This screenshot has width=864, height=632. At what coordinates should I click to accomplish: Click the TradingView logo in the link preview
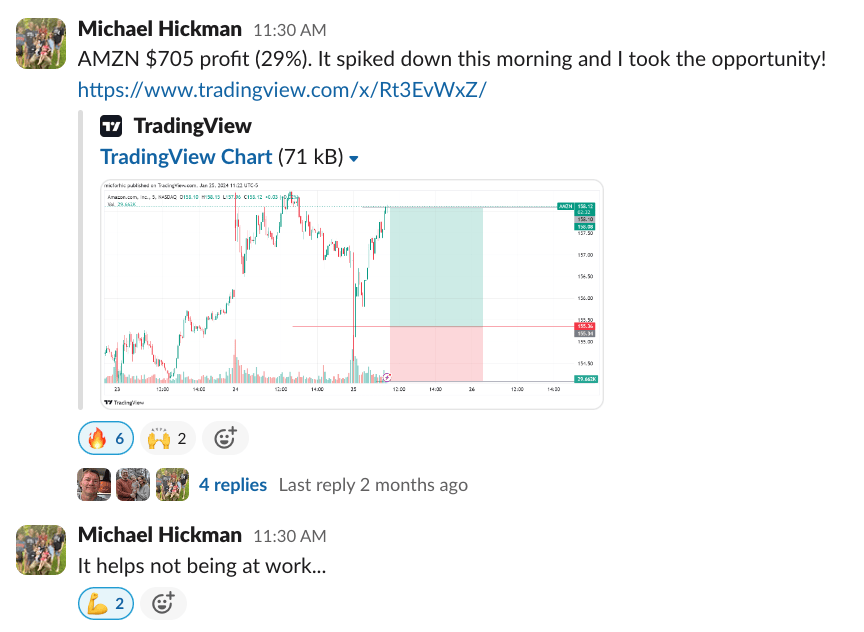pyautogui.click(x=112, y=126)
